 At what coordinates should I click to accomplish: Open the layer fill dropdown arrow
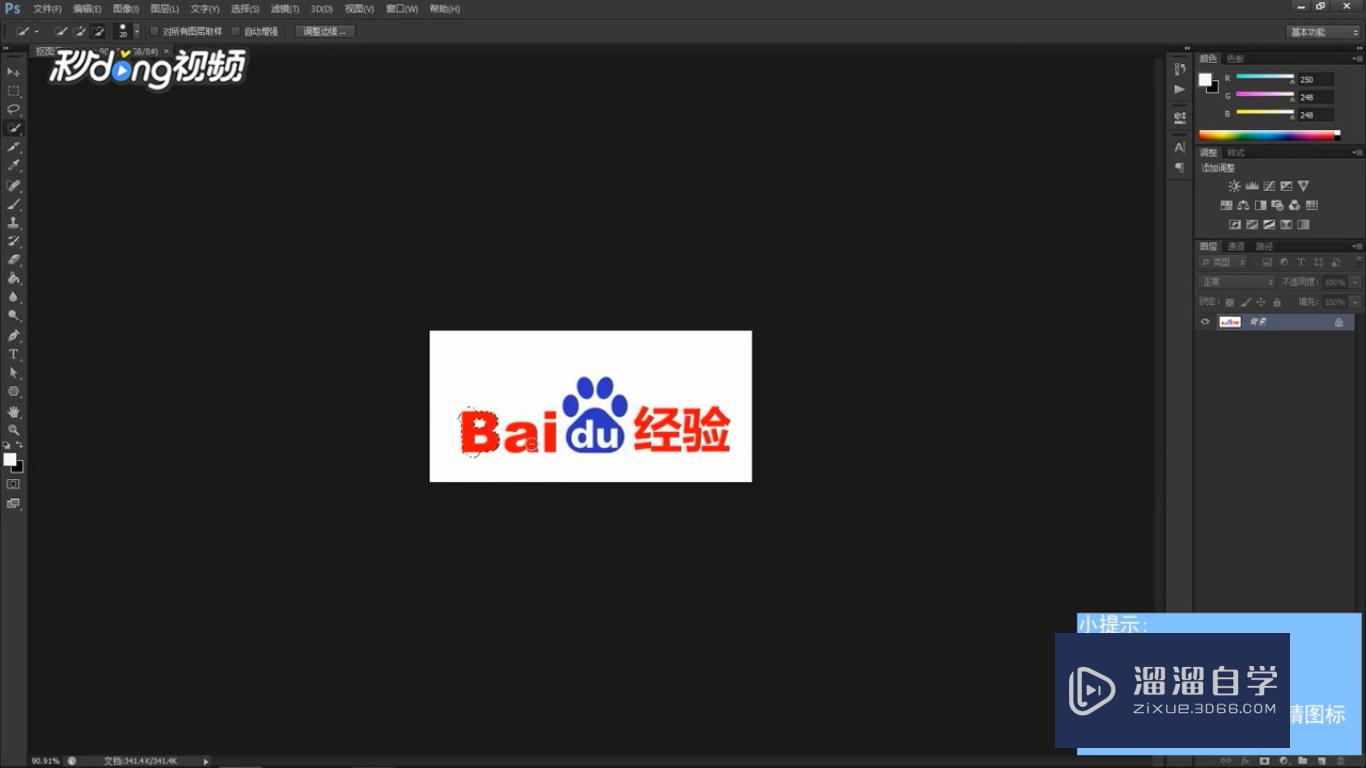[1355, 302]
